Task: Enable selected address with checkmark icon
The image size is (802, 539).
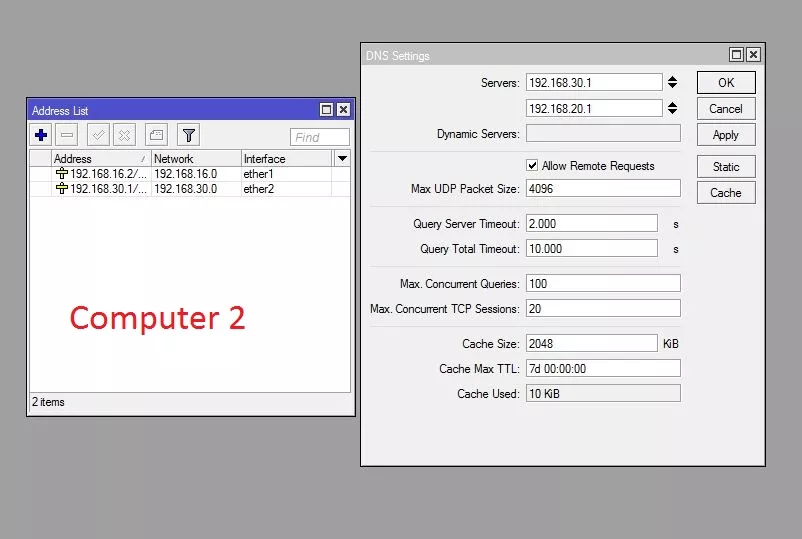Action: [98, 136]
